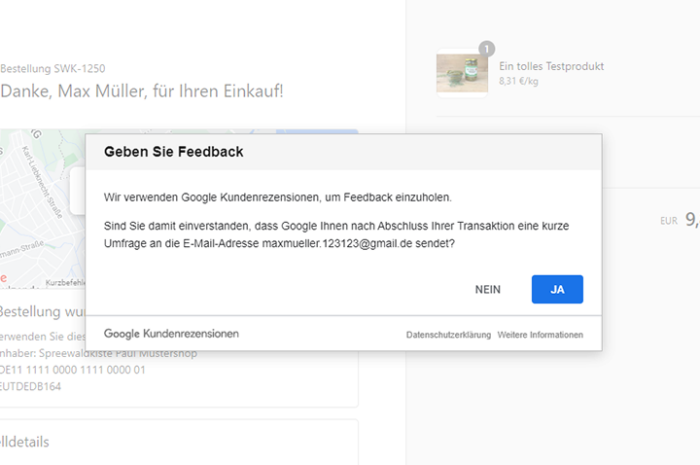Click the EUR currency label
Image resolution: width=700 pixels, height=465 pixels.
tap(669, 221)
